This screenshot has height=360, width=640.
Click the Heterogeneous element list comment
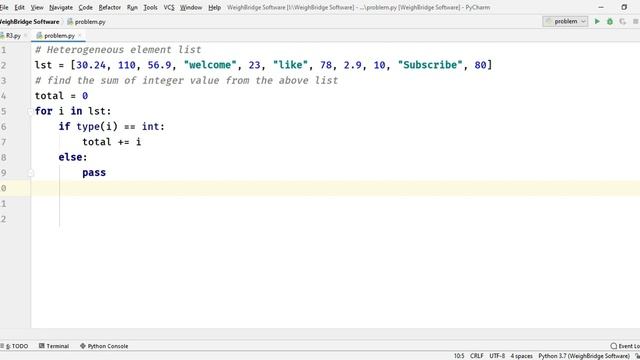118,50
